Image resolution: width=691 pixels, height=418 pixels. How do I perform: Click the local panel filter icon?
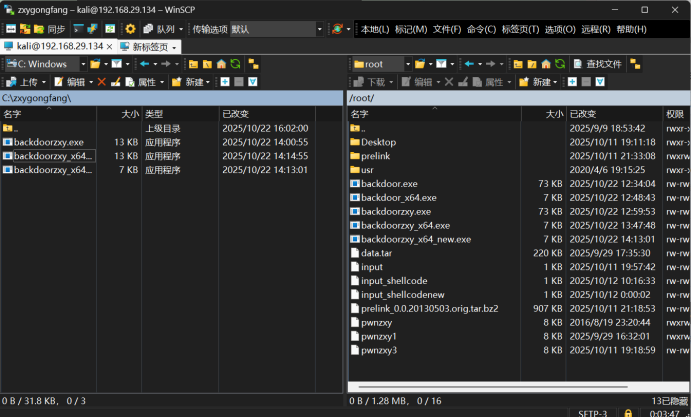click(x=116, y=64)
